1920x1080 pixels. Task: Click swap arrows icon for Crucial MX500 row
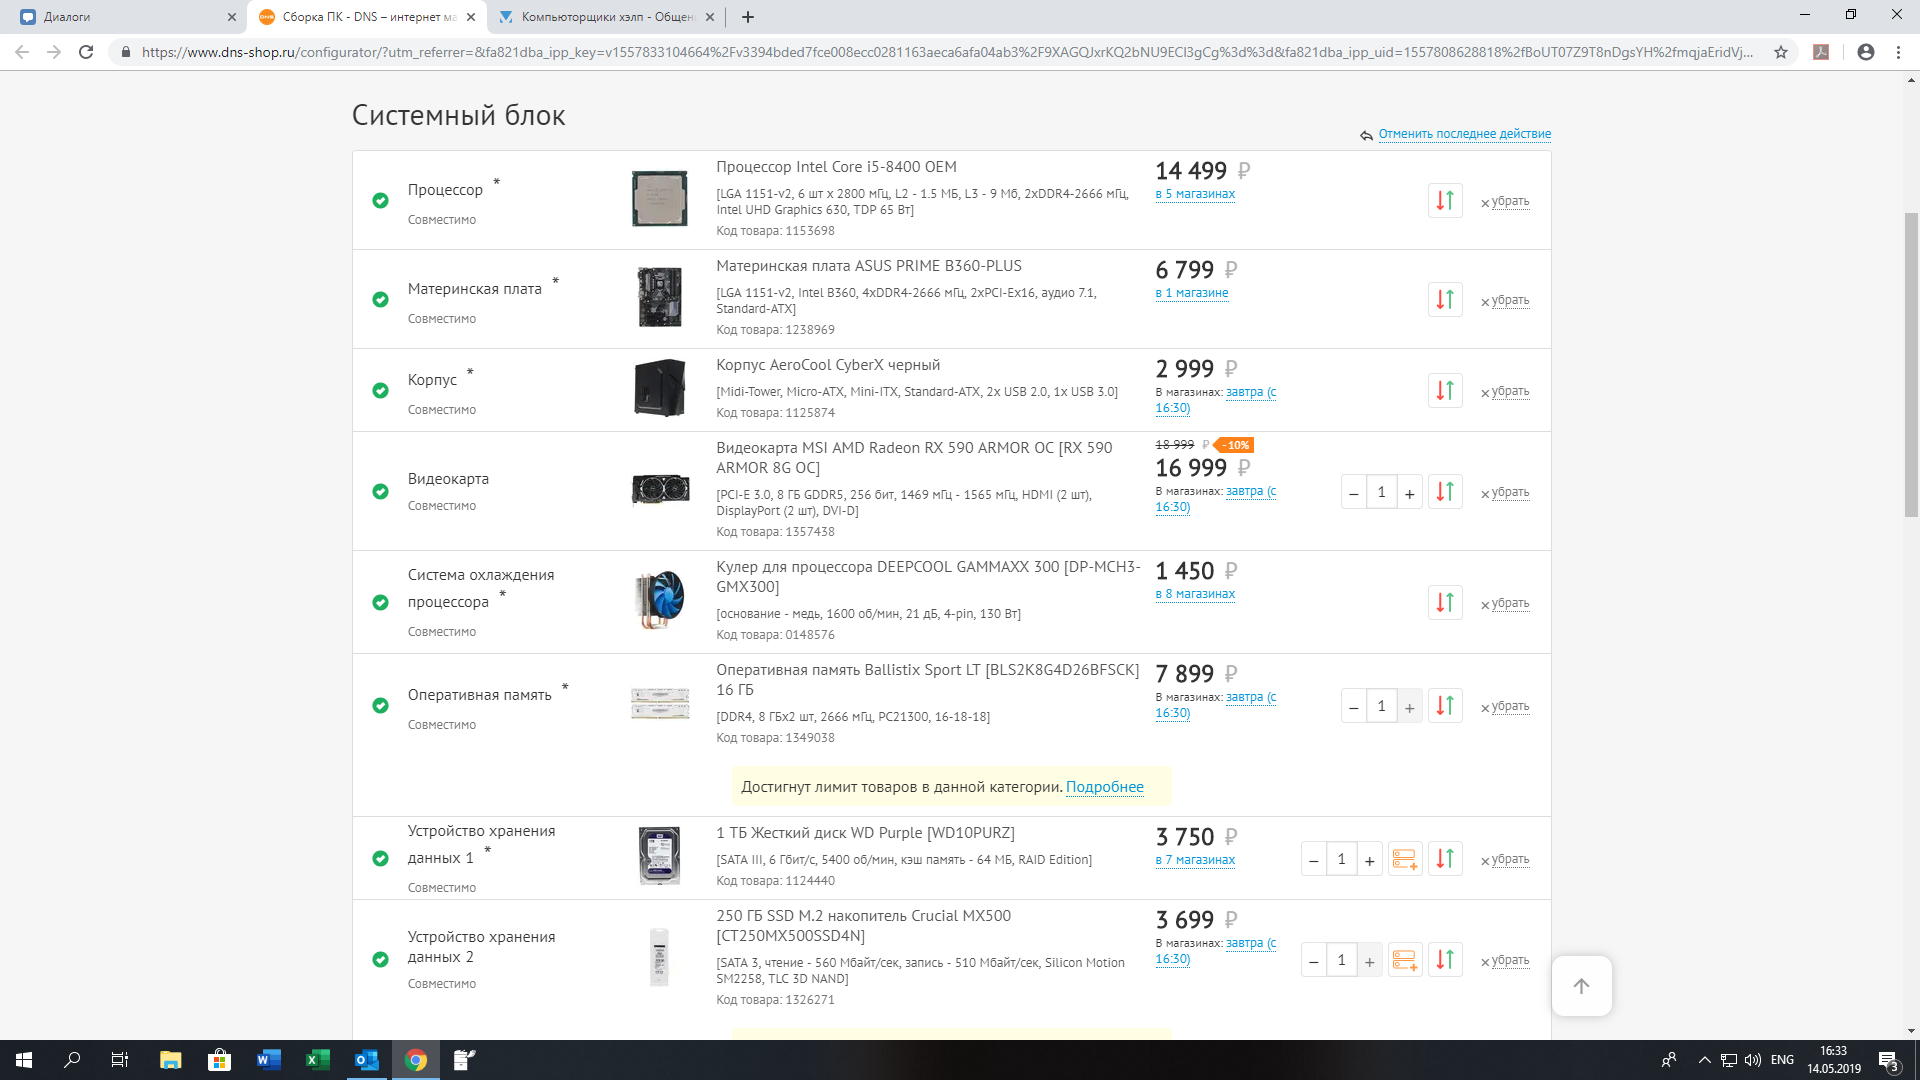tap(1445, 959)
